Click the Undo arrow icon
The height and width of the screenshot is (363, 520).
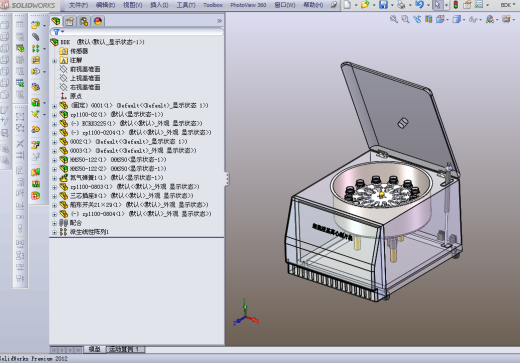[419, 5]
